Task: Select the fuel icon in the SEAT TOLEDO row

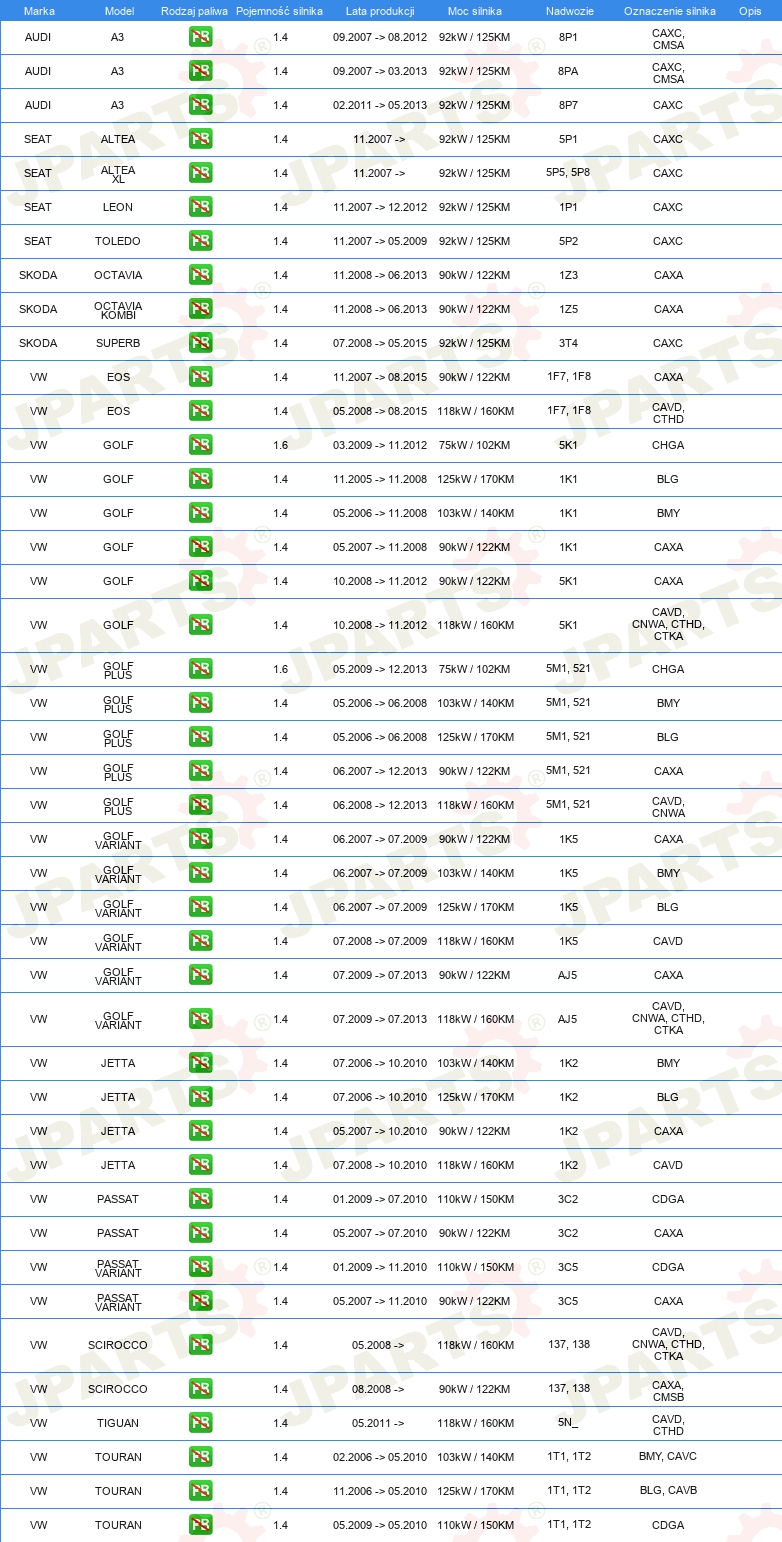Action: point(200,241)
